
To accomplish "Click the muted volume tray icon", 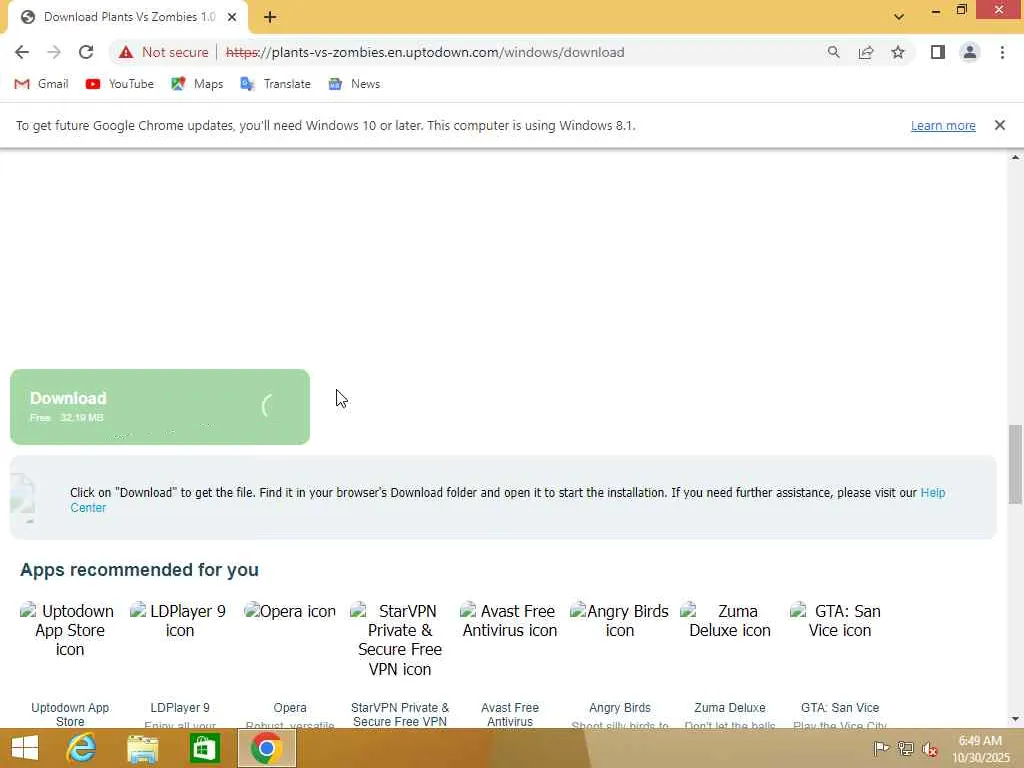I will [x=930, y=748].
